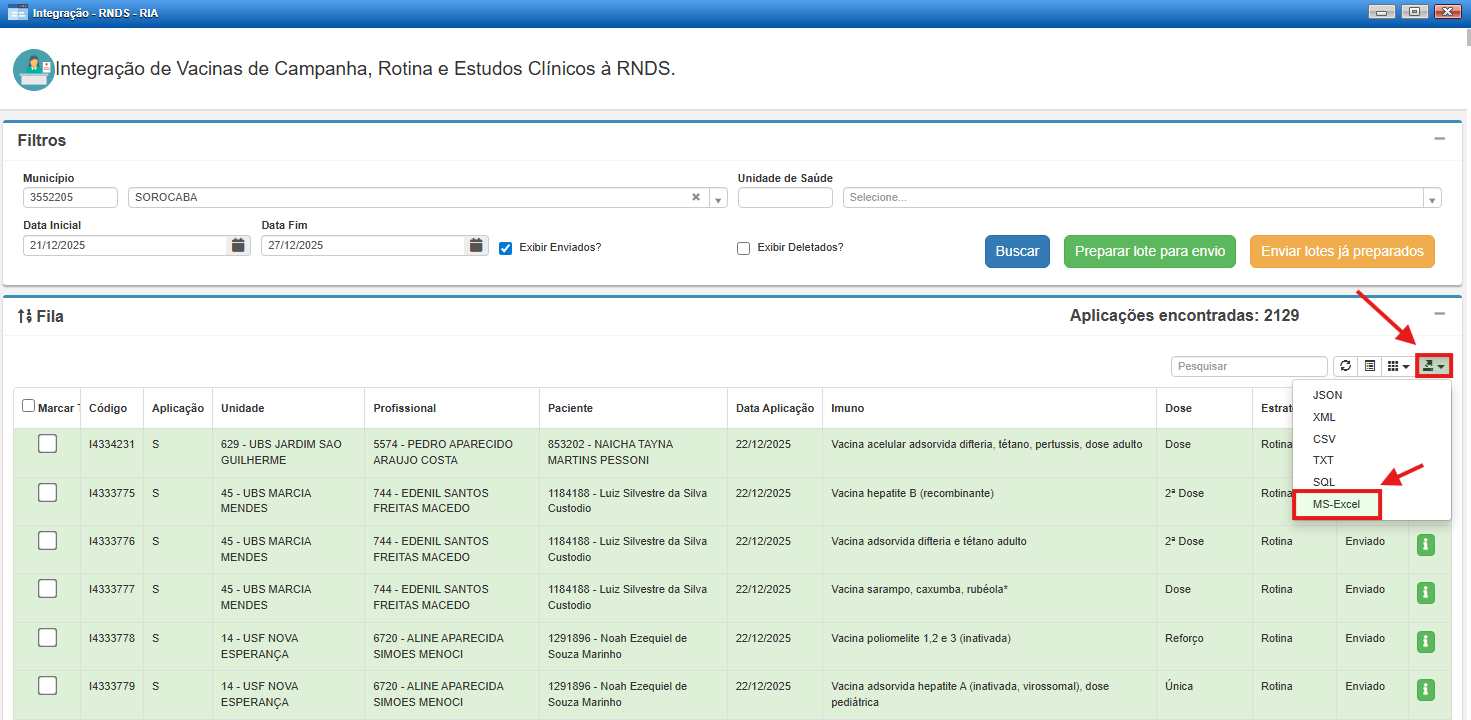This screenshot has width=1471, height=720.
Task: Focus the Pesquisar search field
Action: click(x=1248, y=367)
